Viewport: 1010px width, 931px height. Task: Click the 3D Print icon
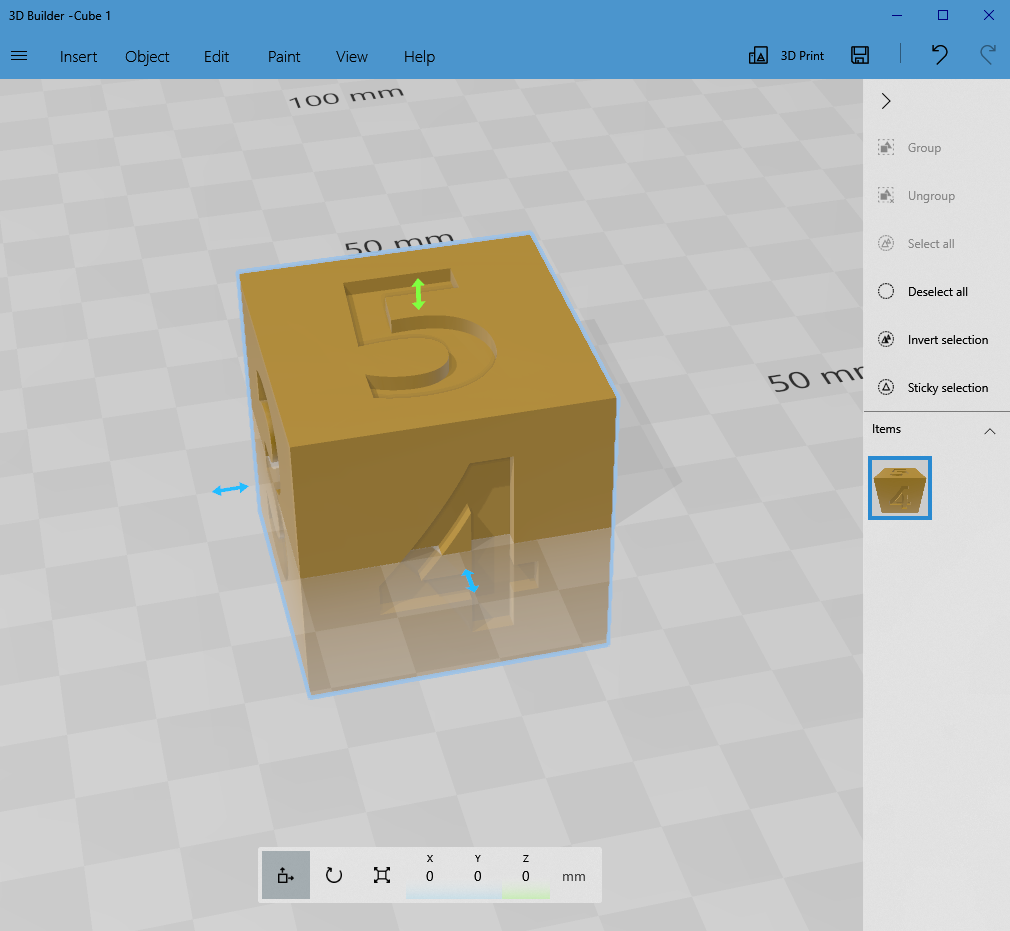coord(786,55)
